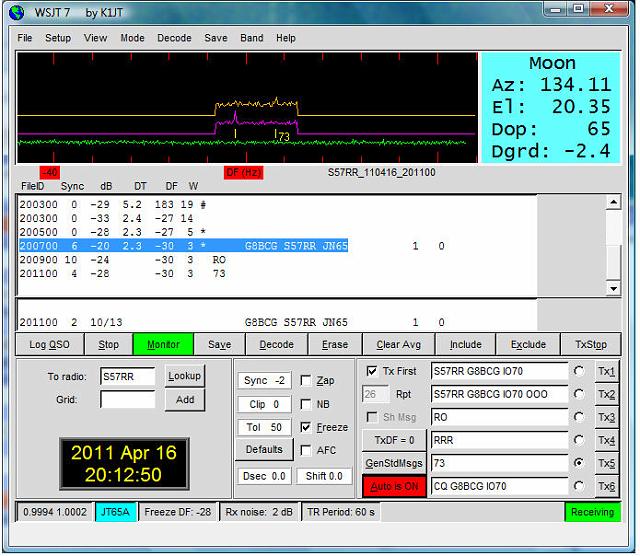Enable the Zap checkbox

coord(306,380)
